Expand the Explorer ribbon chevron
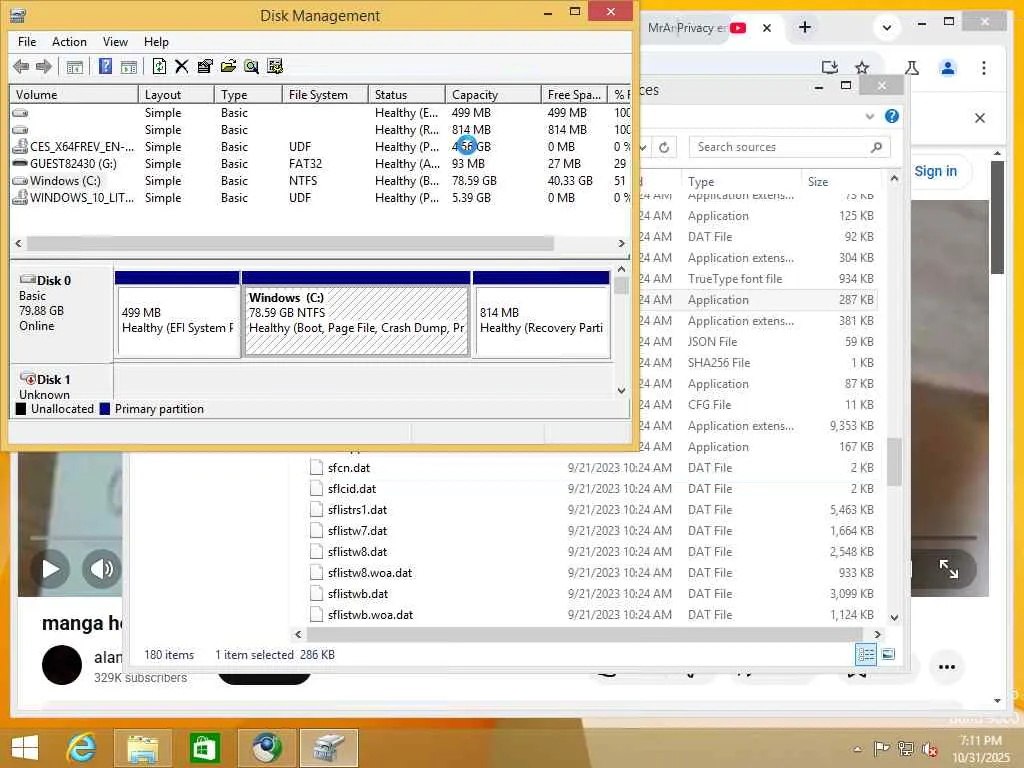1024x768 pixels. 870,116
